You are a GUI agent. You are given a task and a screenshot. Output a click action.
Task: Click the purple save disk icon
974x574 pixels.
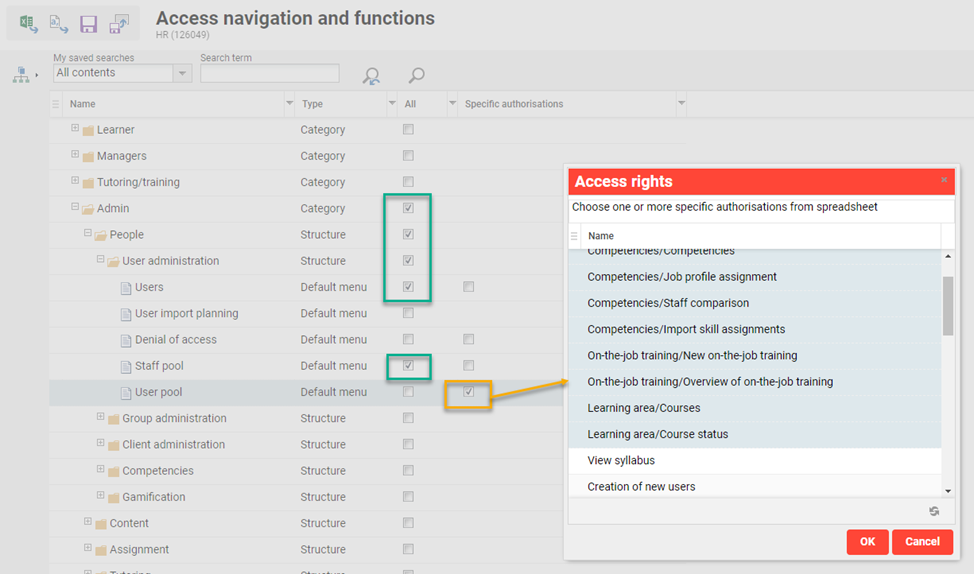(x=89, y=23)
